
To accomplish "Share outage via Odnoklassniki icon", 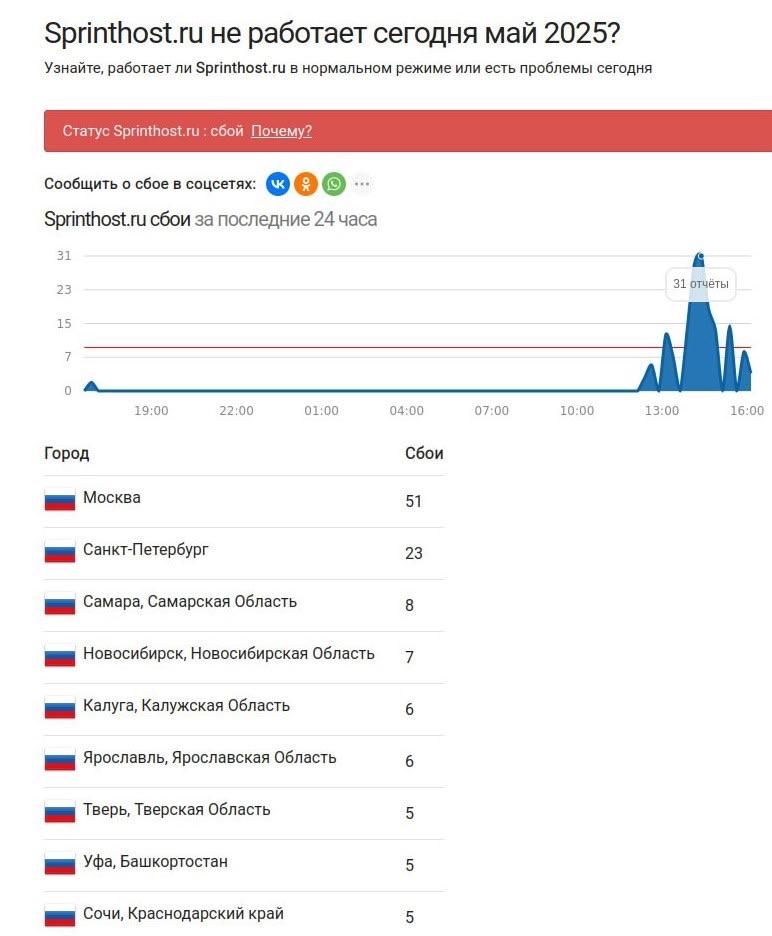I will [x=306, y=184].
